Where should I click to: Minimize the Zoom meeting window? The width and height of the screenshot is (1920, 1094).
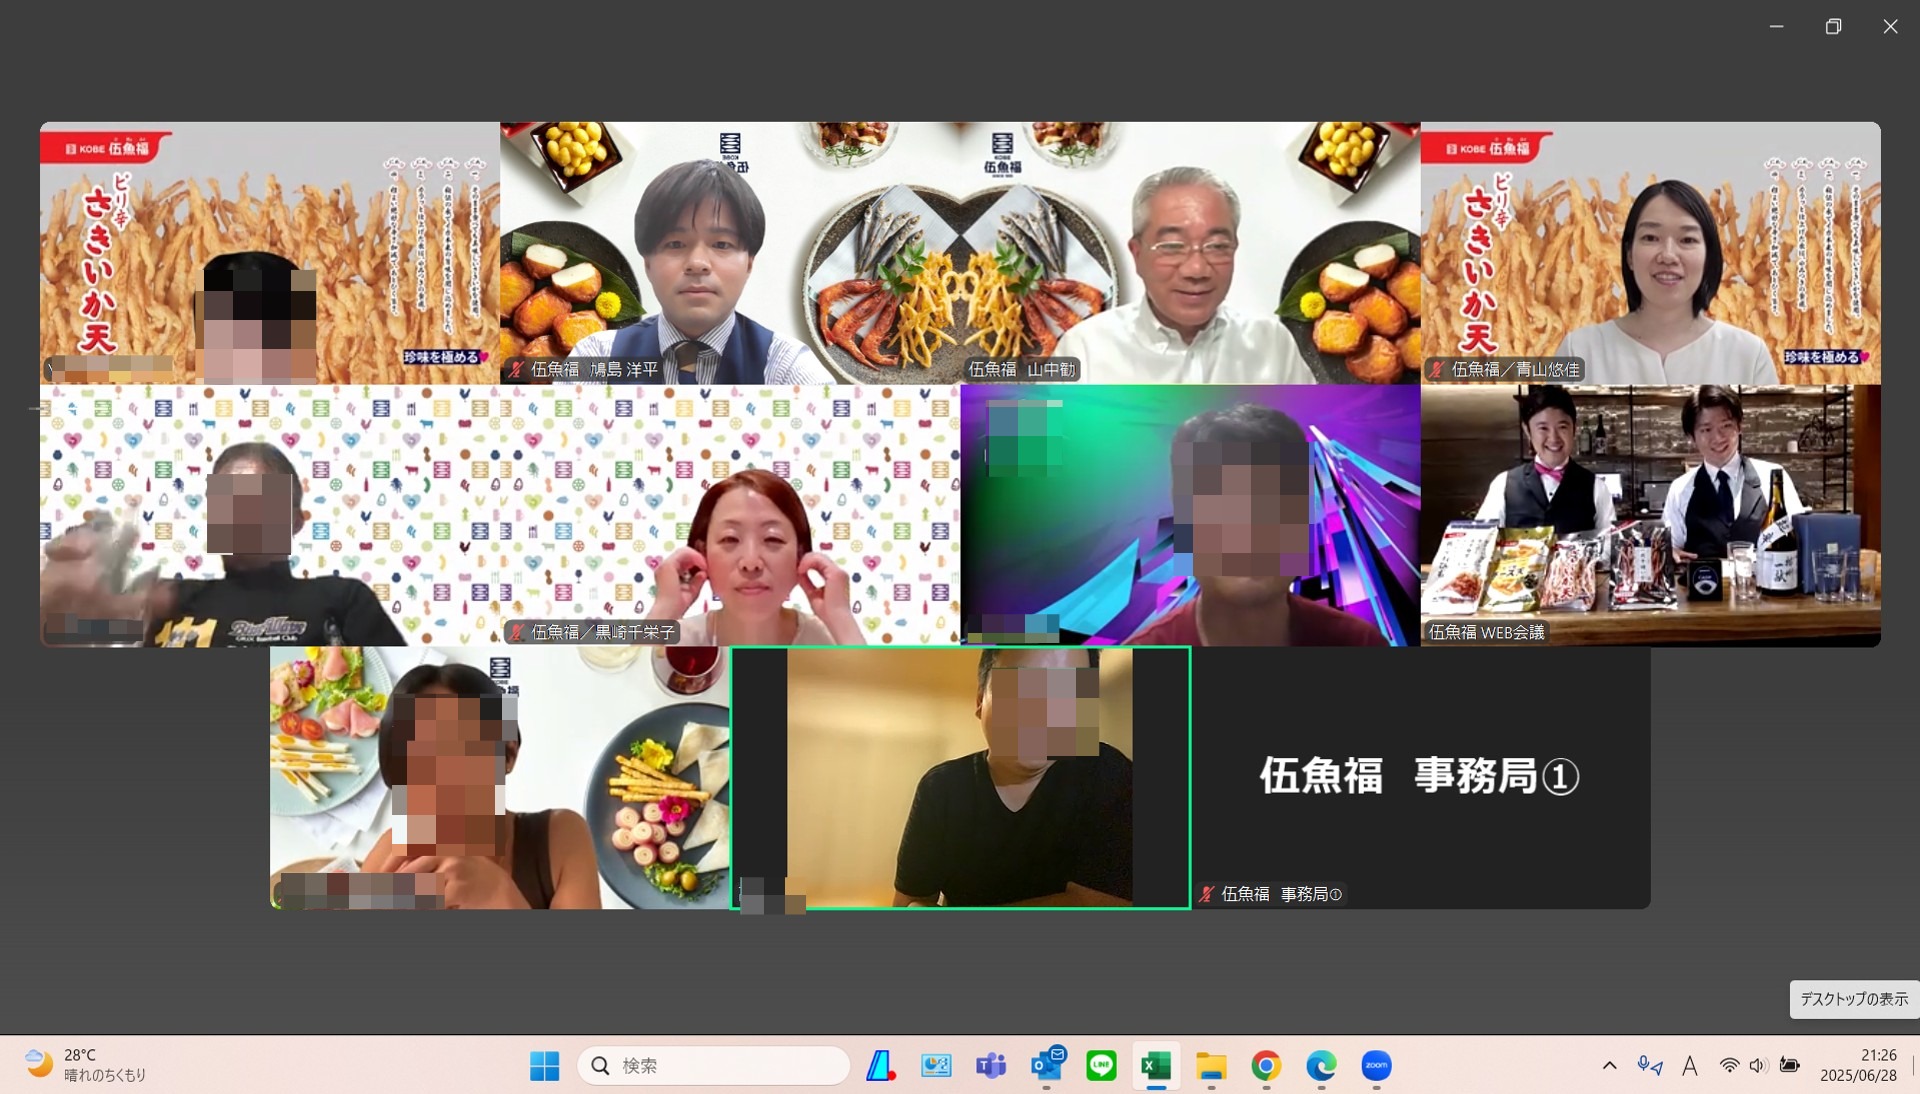[x=1776, y=27]
